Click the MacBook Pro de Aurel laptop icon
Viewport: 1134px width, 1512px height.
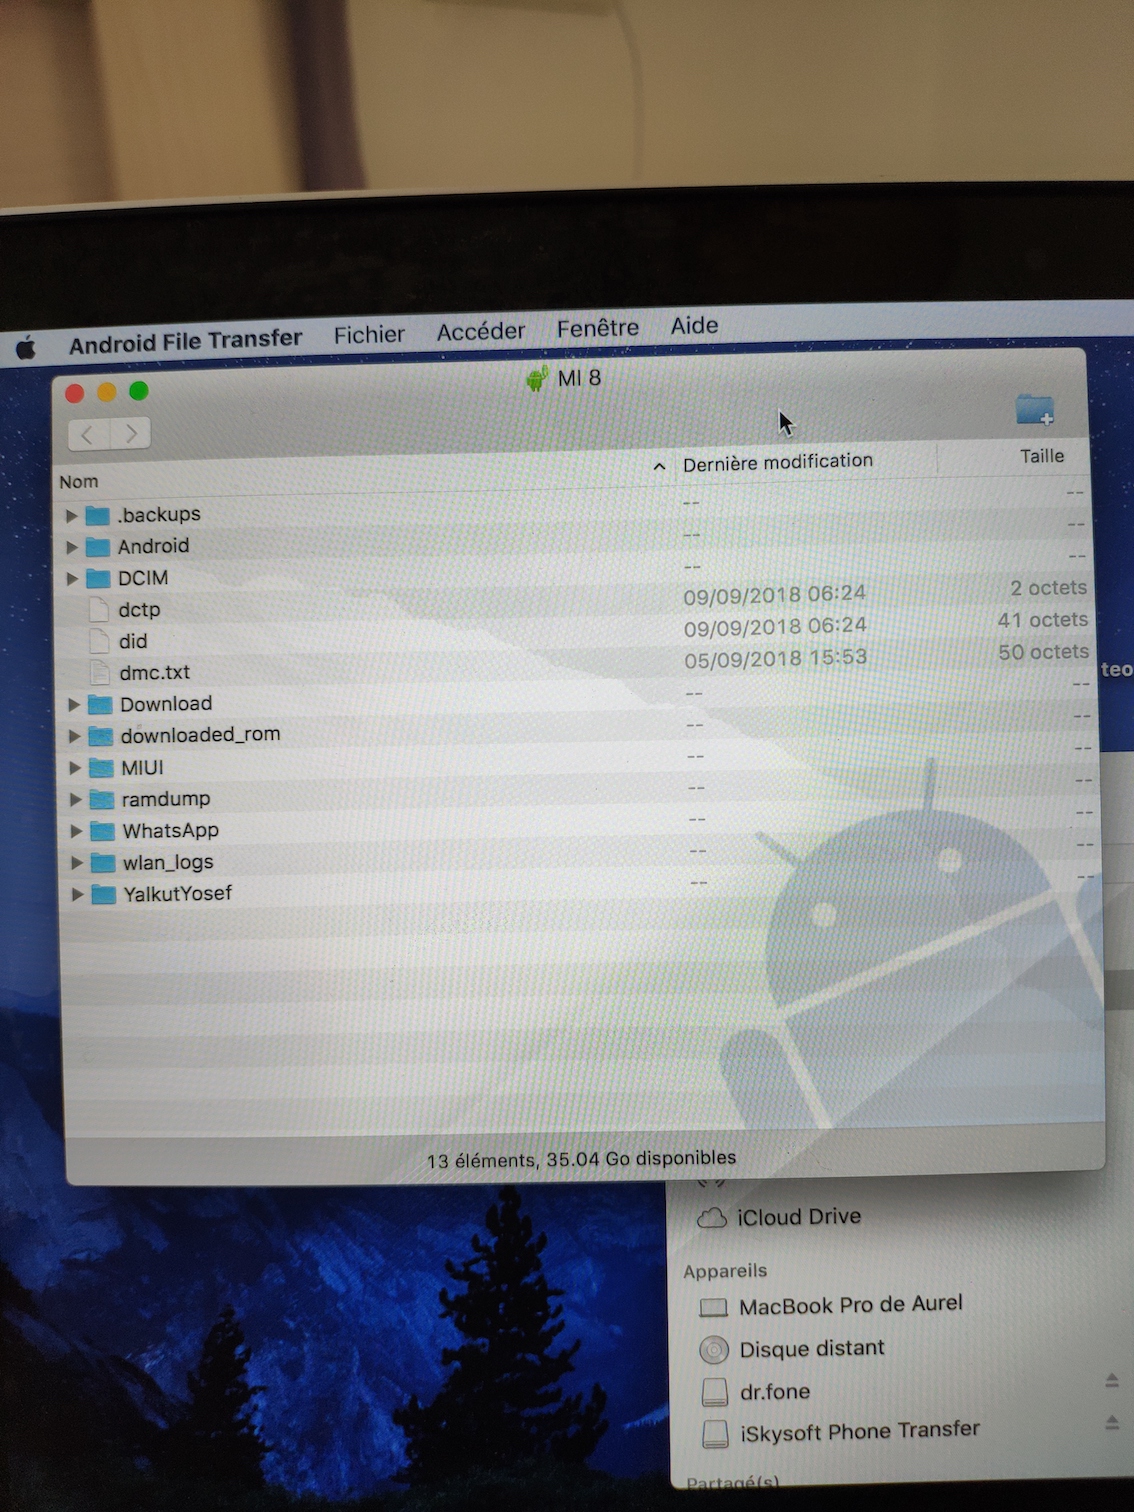(713, 1307)
